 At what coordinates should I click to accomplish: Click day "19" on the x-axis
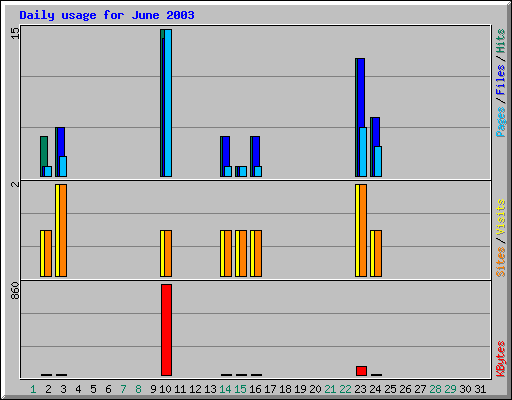pyautogui.click(x=300, y=389)
